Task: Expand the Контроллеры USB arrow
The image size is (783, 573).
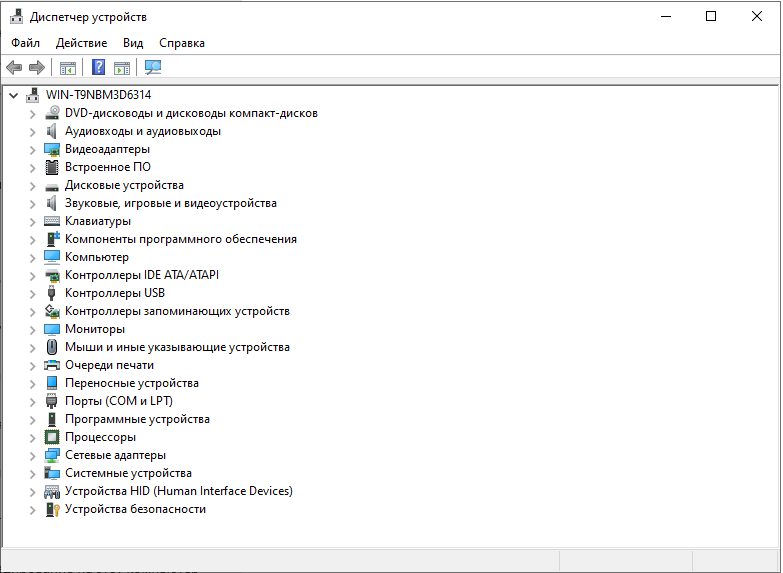Action: [x=32, y=293]
